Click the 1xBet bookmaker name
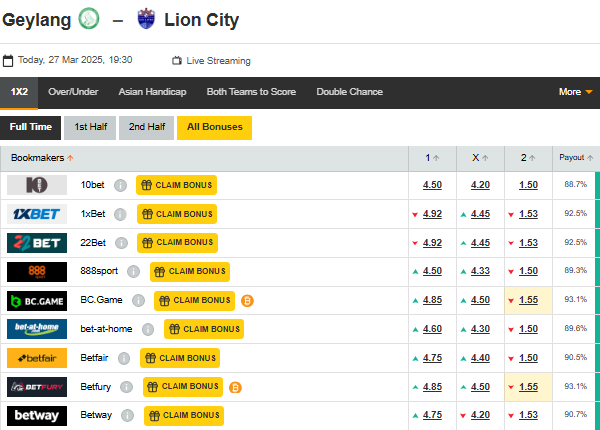 [93, 214]
